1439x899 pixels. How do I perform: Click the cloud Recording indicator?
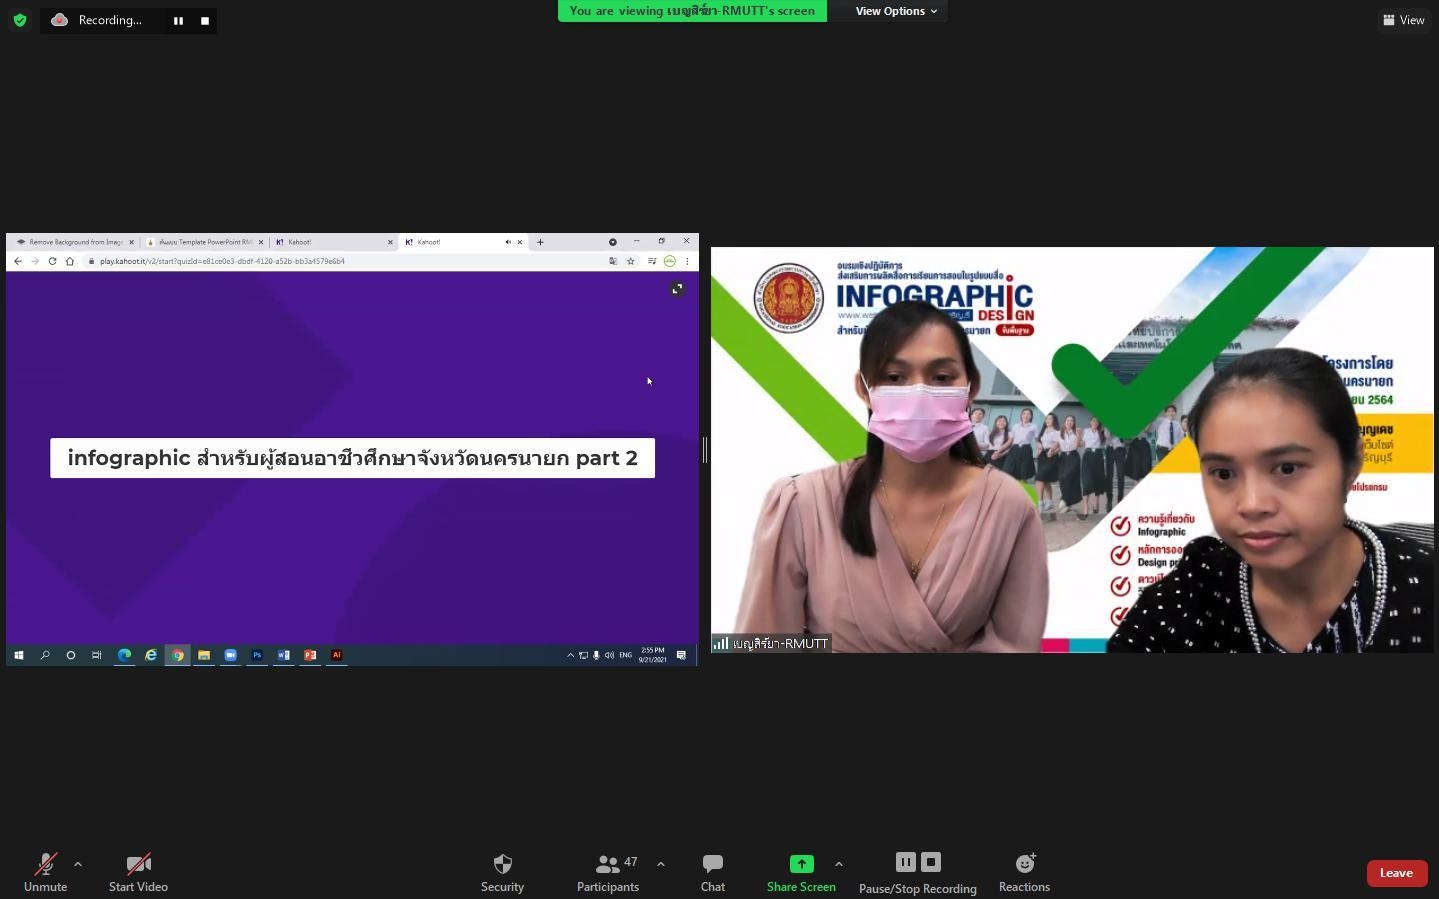pos(97,20)
